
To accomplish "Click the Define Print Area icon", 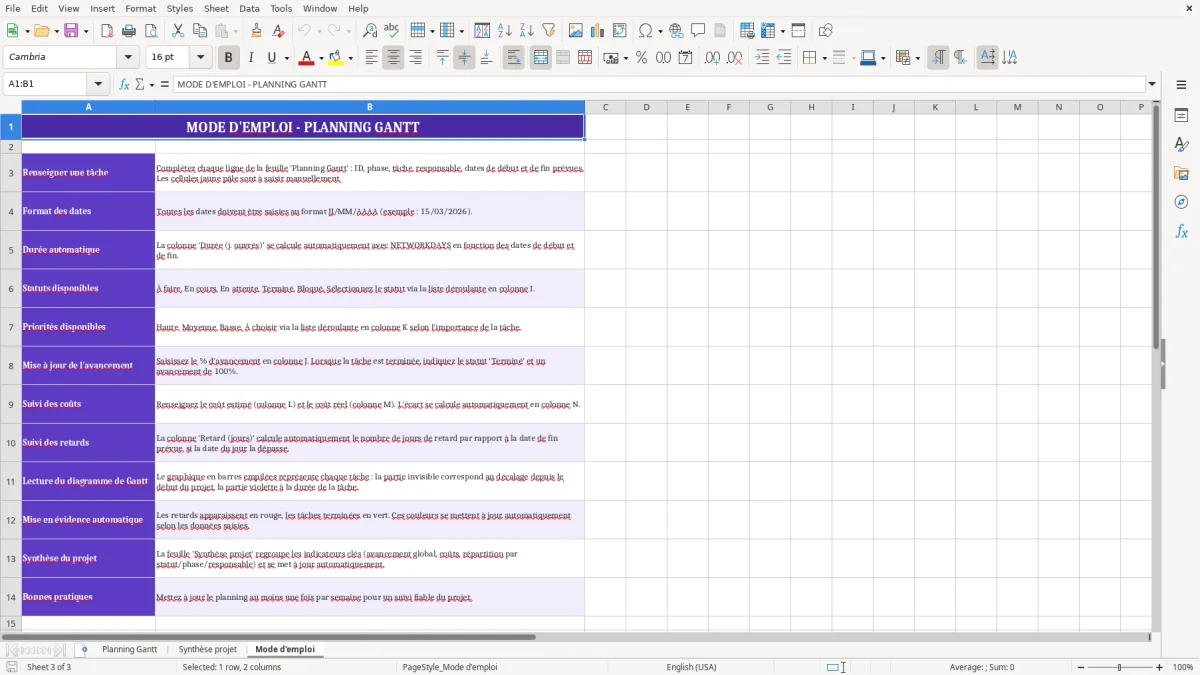I will pos(746,31).
